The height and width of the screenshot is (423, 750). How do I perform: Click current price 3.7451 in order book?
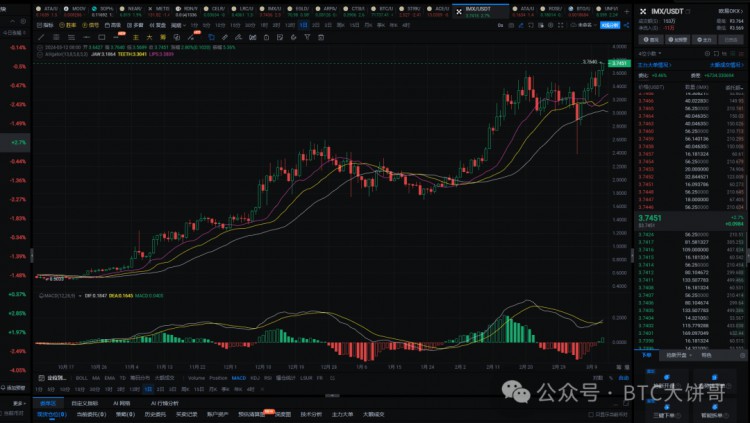pyautogui.click(x=650, y=218)
